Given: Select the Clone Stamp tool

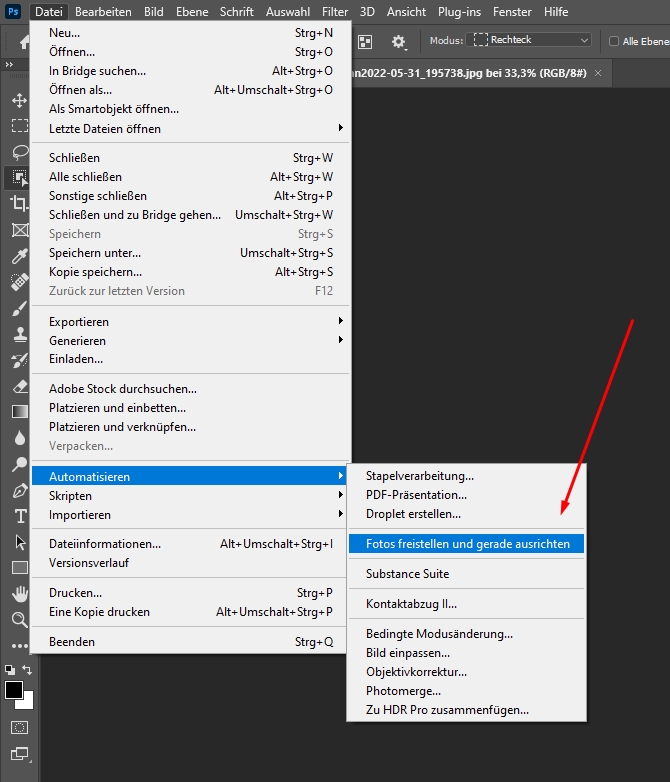Looking at the screenshot, I should tap(19, 334).
